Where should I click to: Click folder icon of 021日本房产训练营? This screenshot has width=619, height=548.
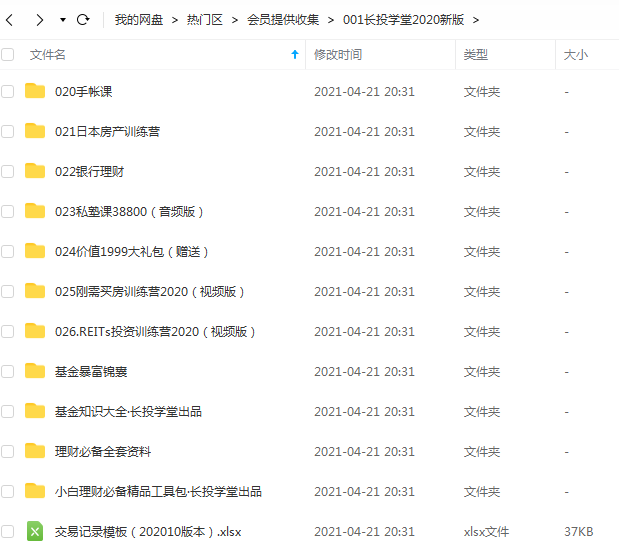pos(35,131)
